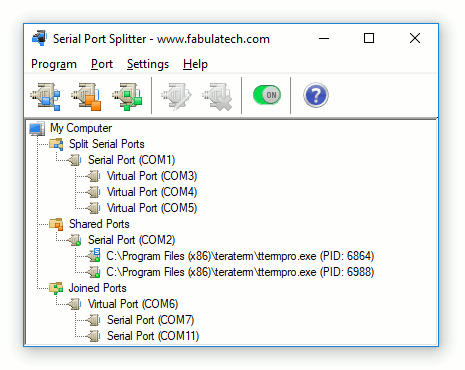Click the connector icon beside Virtual Port (COM5)
The height and width of the screenshot is (370, 465).
click(93, 208)
